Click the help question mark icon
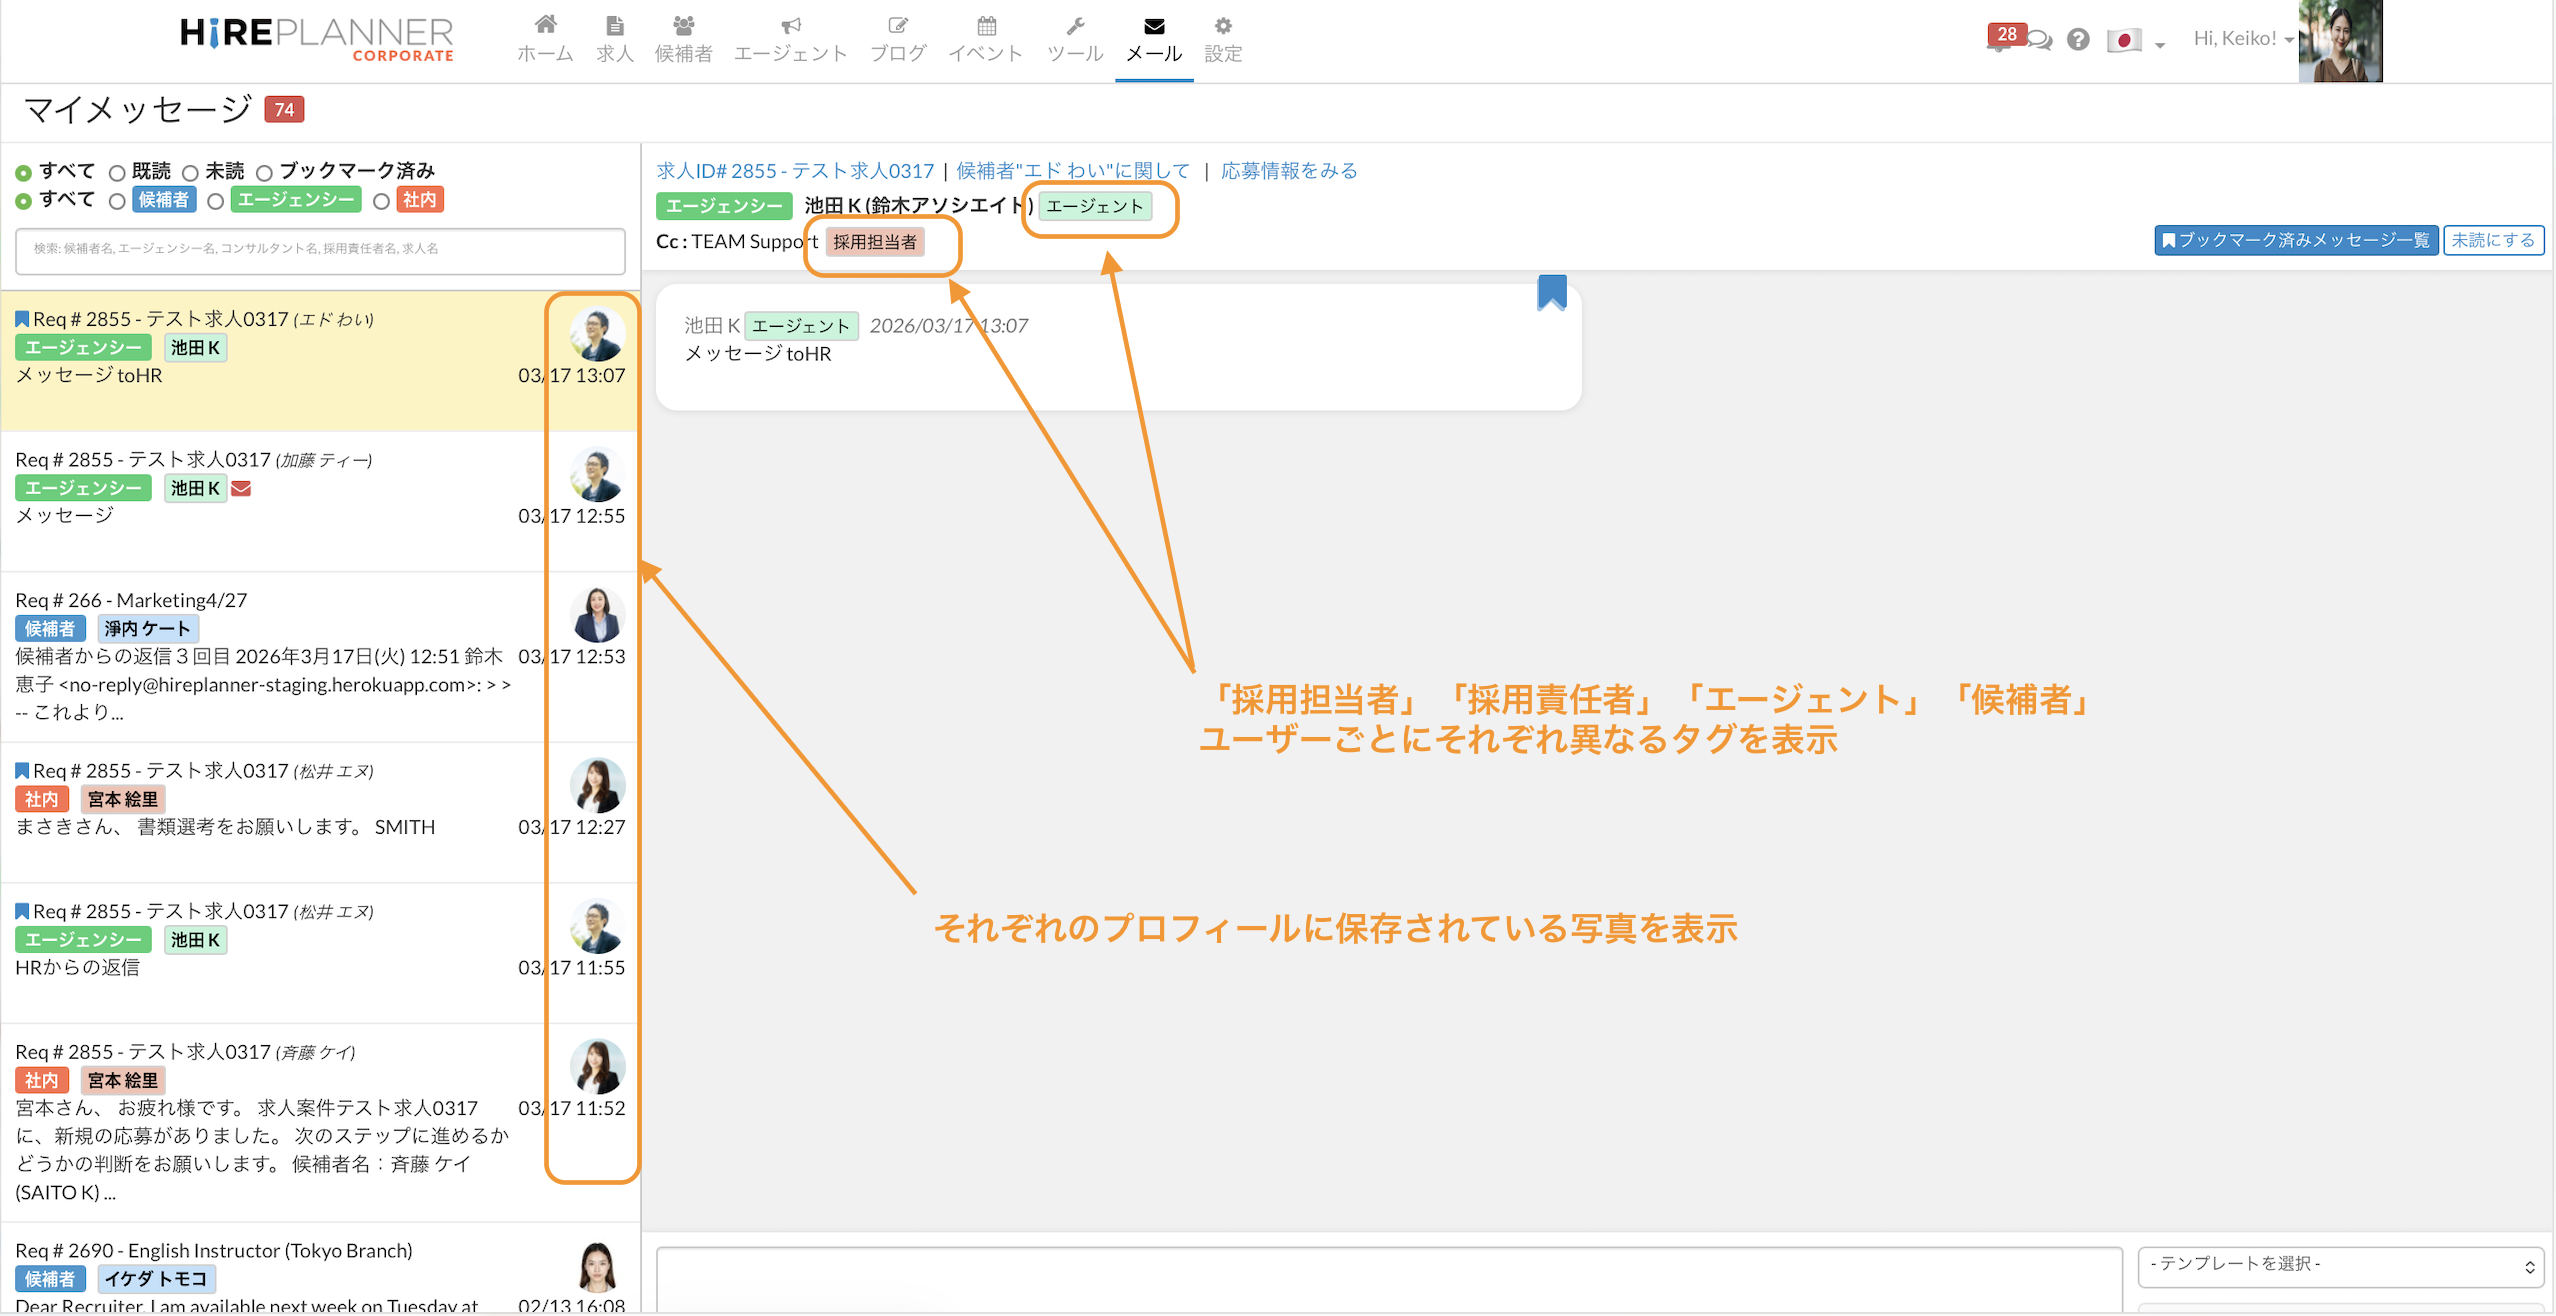The height and width of the screenshot is (1316, 2556). (2078, 39)
